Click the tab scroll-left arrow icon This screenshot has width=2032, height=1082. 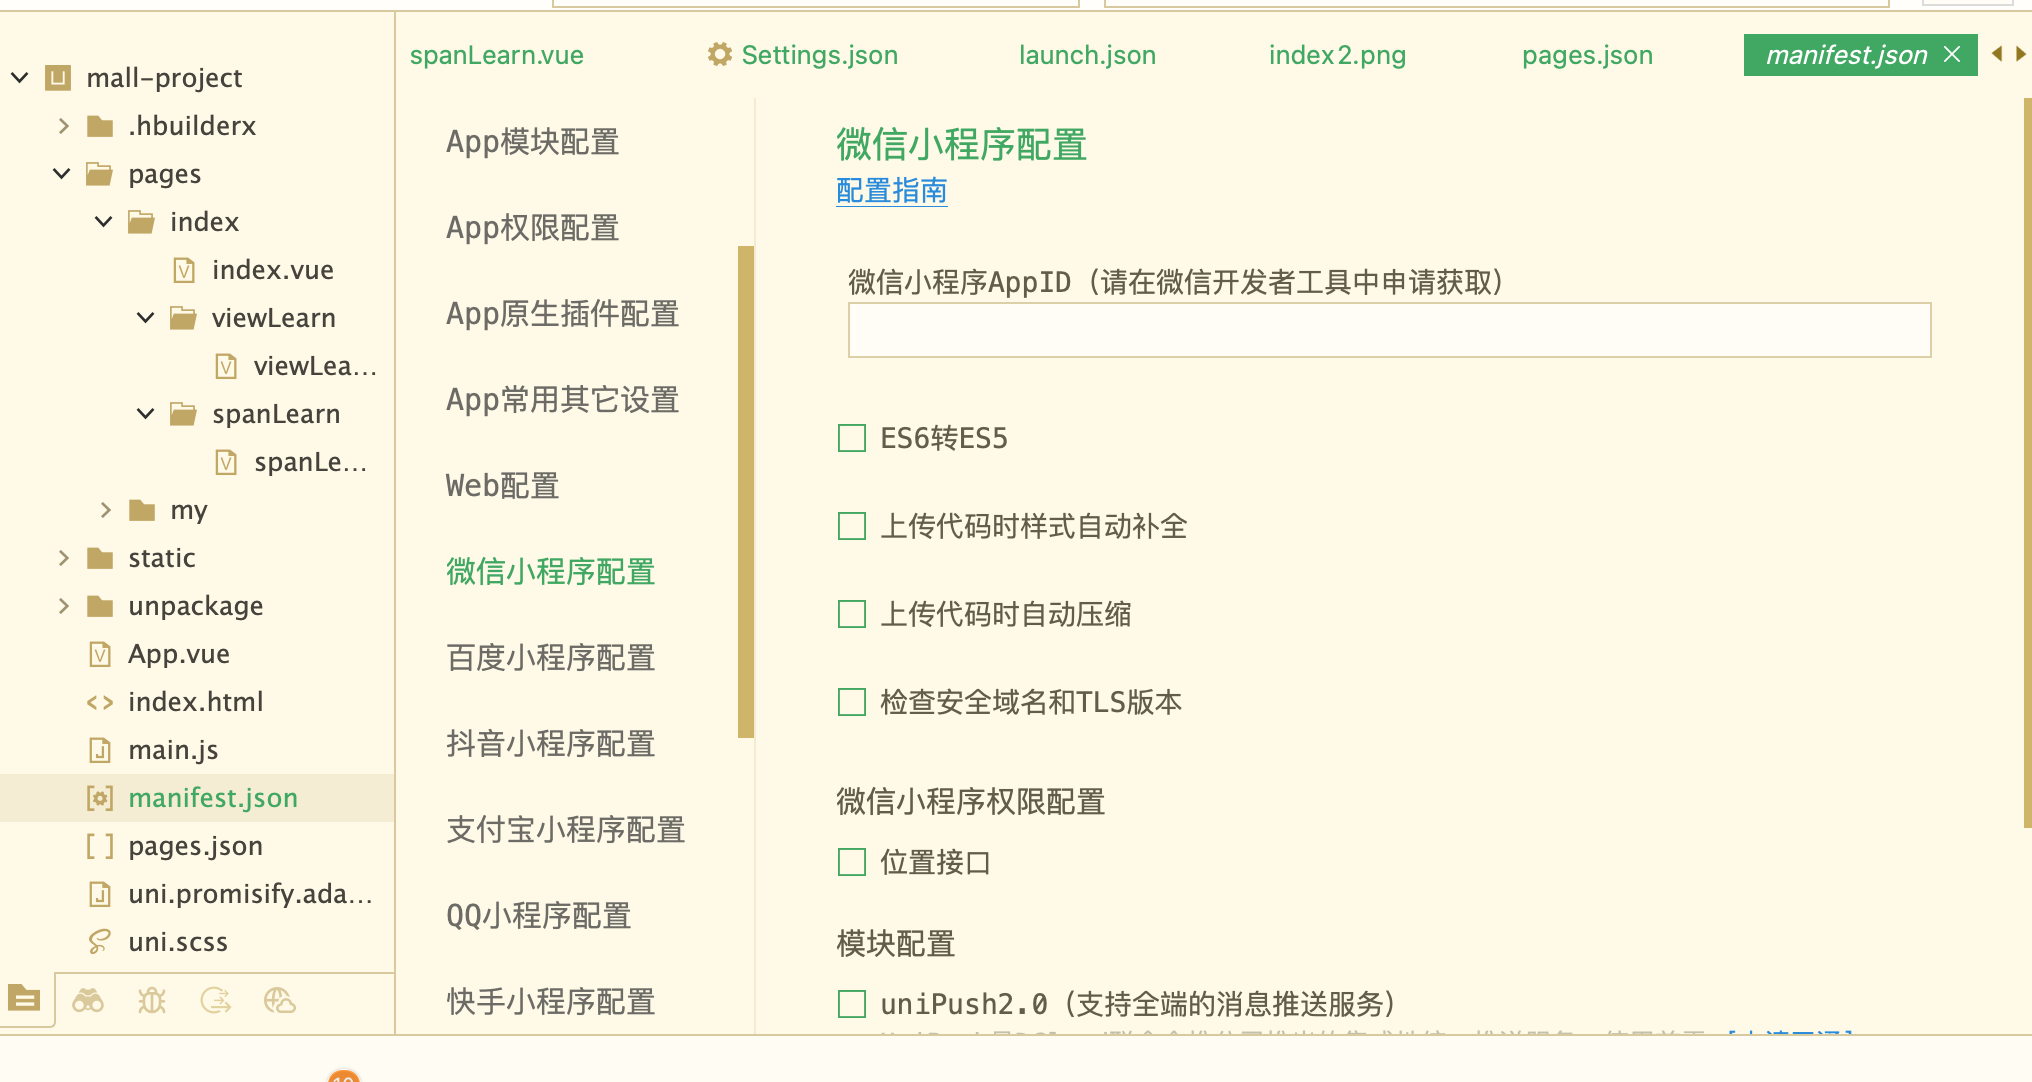pos(1997,54)
